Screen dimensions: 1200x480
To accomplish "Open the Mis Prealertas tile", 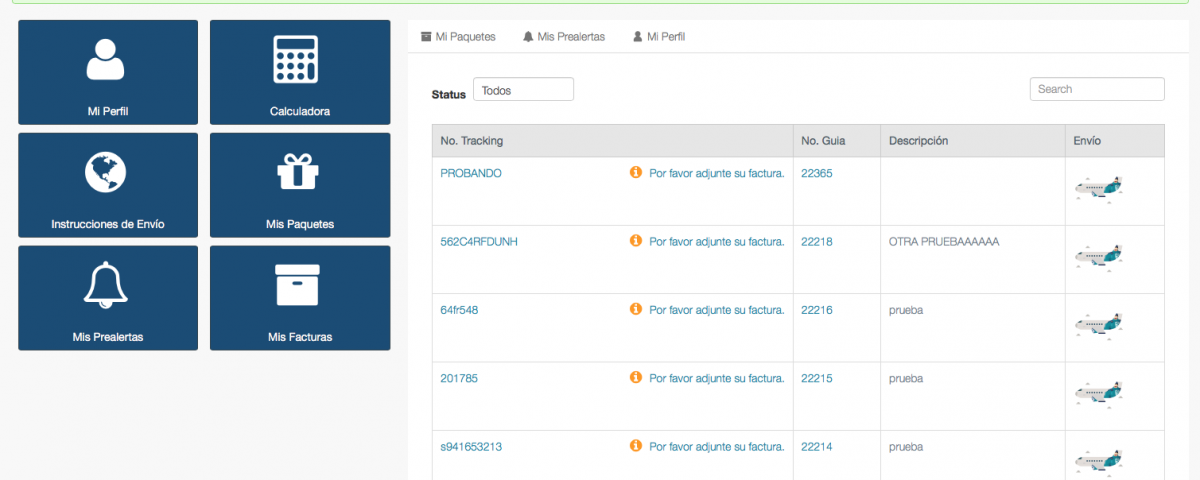I will coord(108,298).
